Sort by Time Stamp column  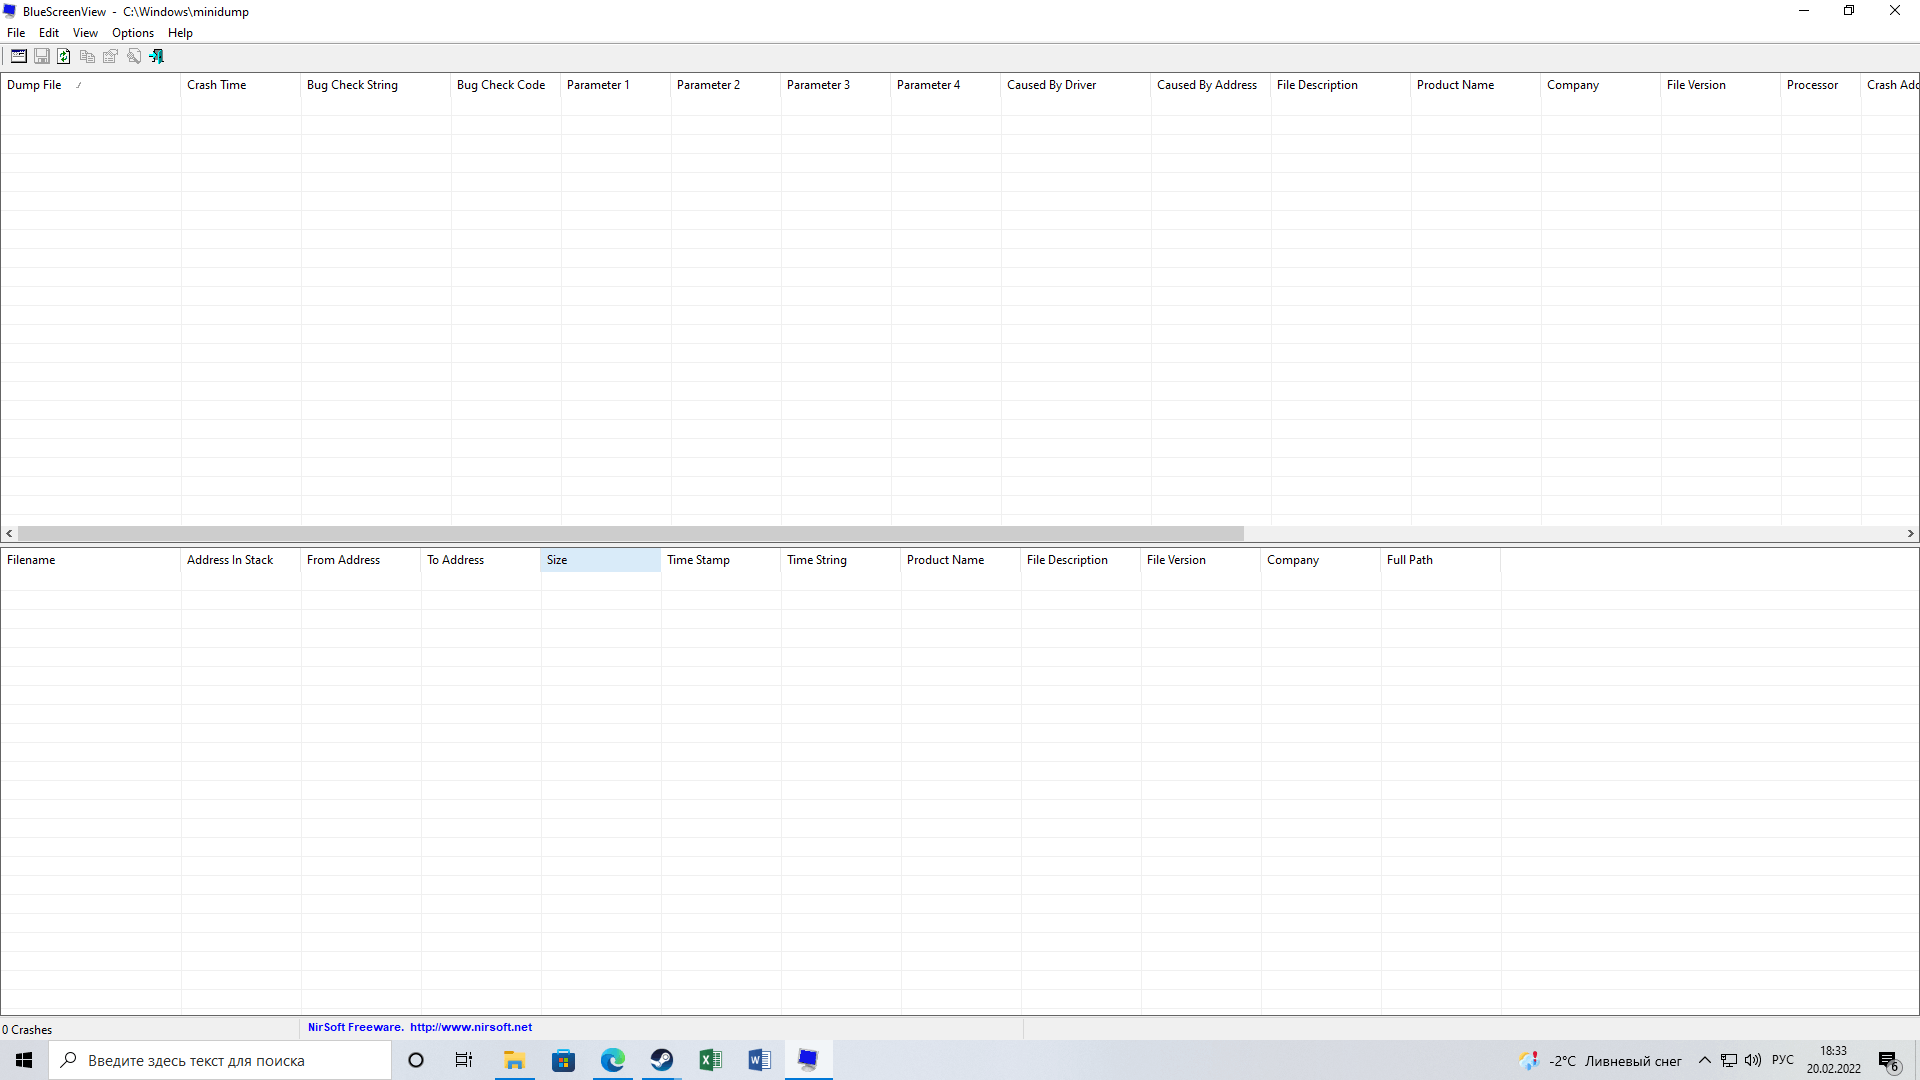point(720,560)
